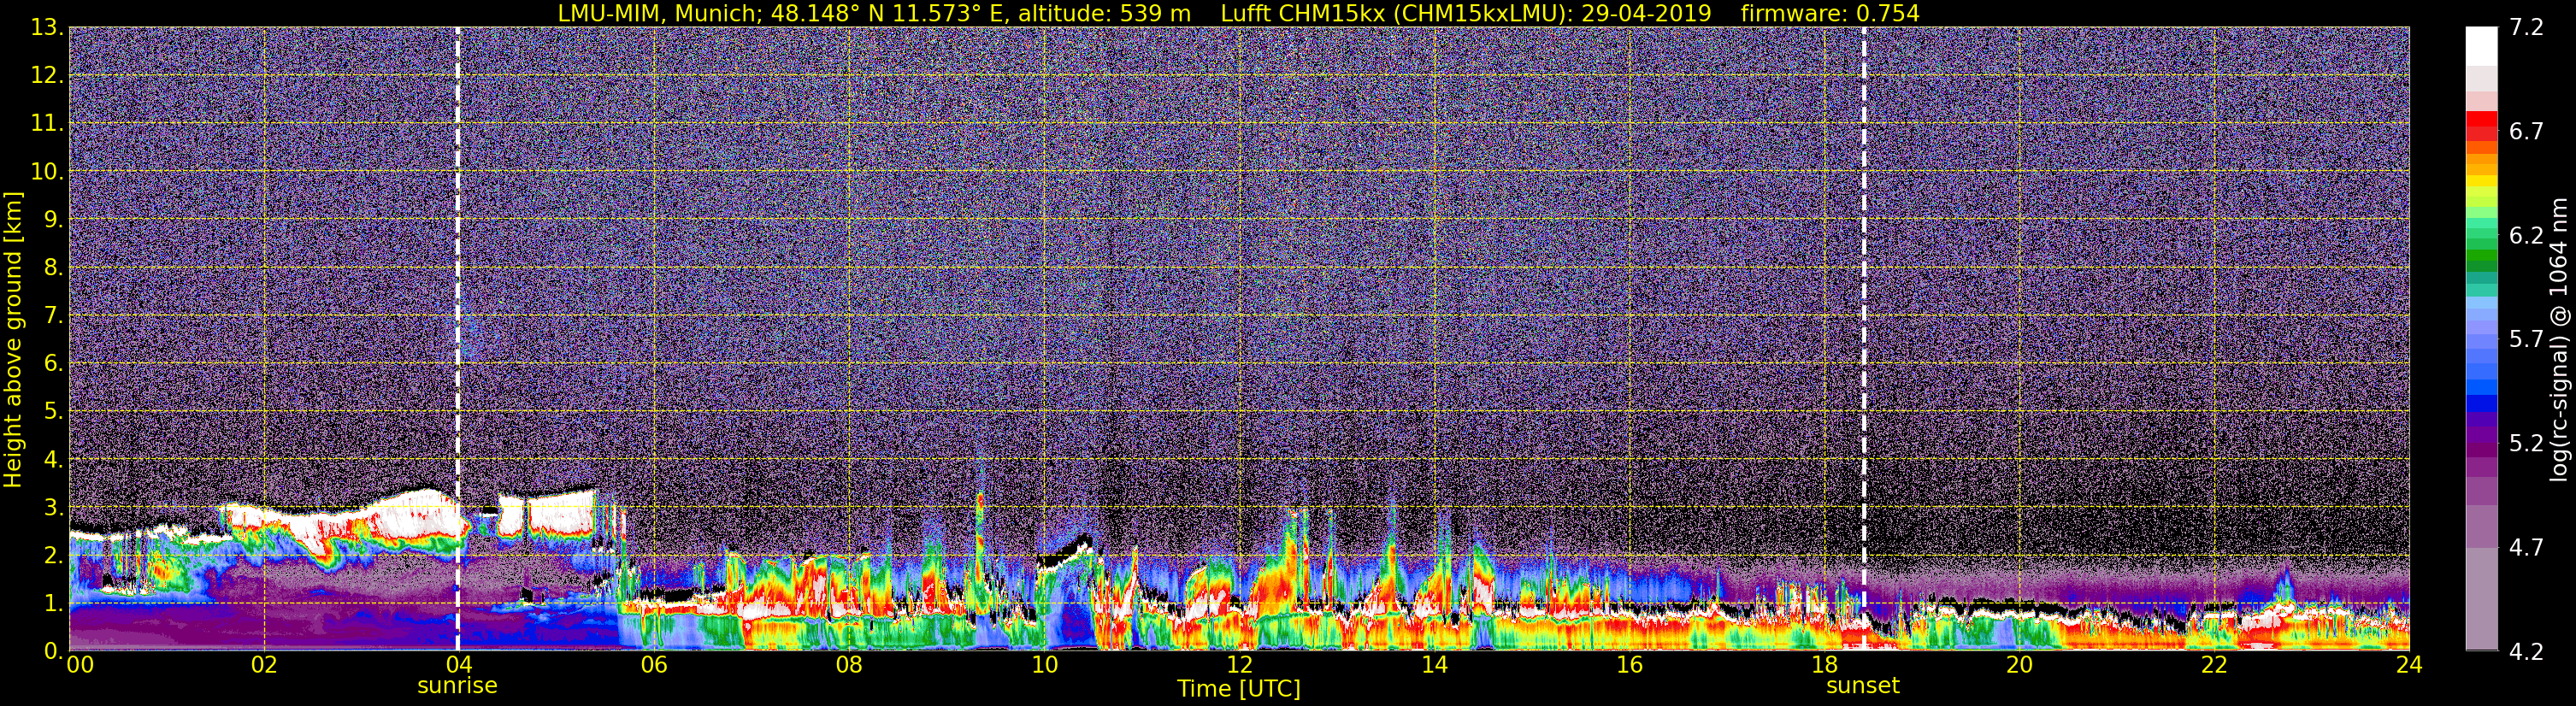Click the white dashed sunrise line
Image resolution: width=2576 pixels, height=706 pixels.
tap(458, 339)
